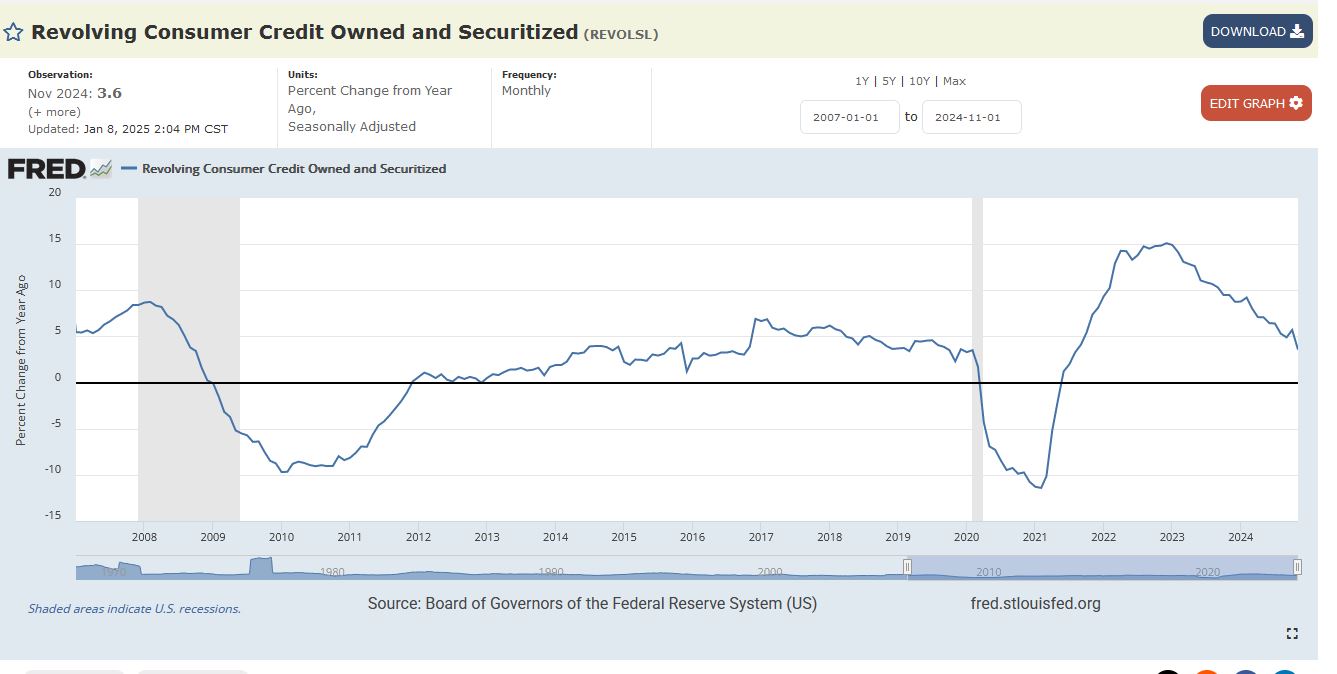Click the end date field 2024-11-01
The height and width of the screenshot is (674, 1337).
(x=971, y=117)
